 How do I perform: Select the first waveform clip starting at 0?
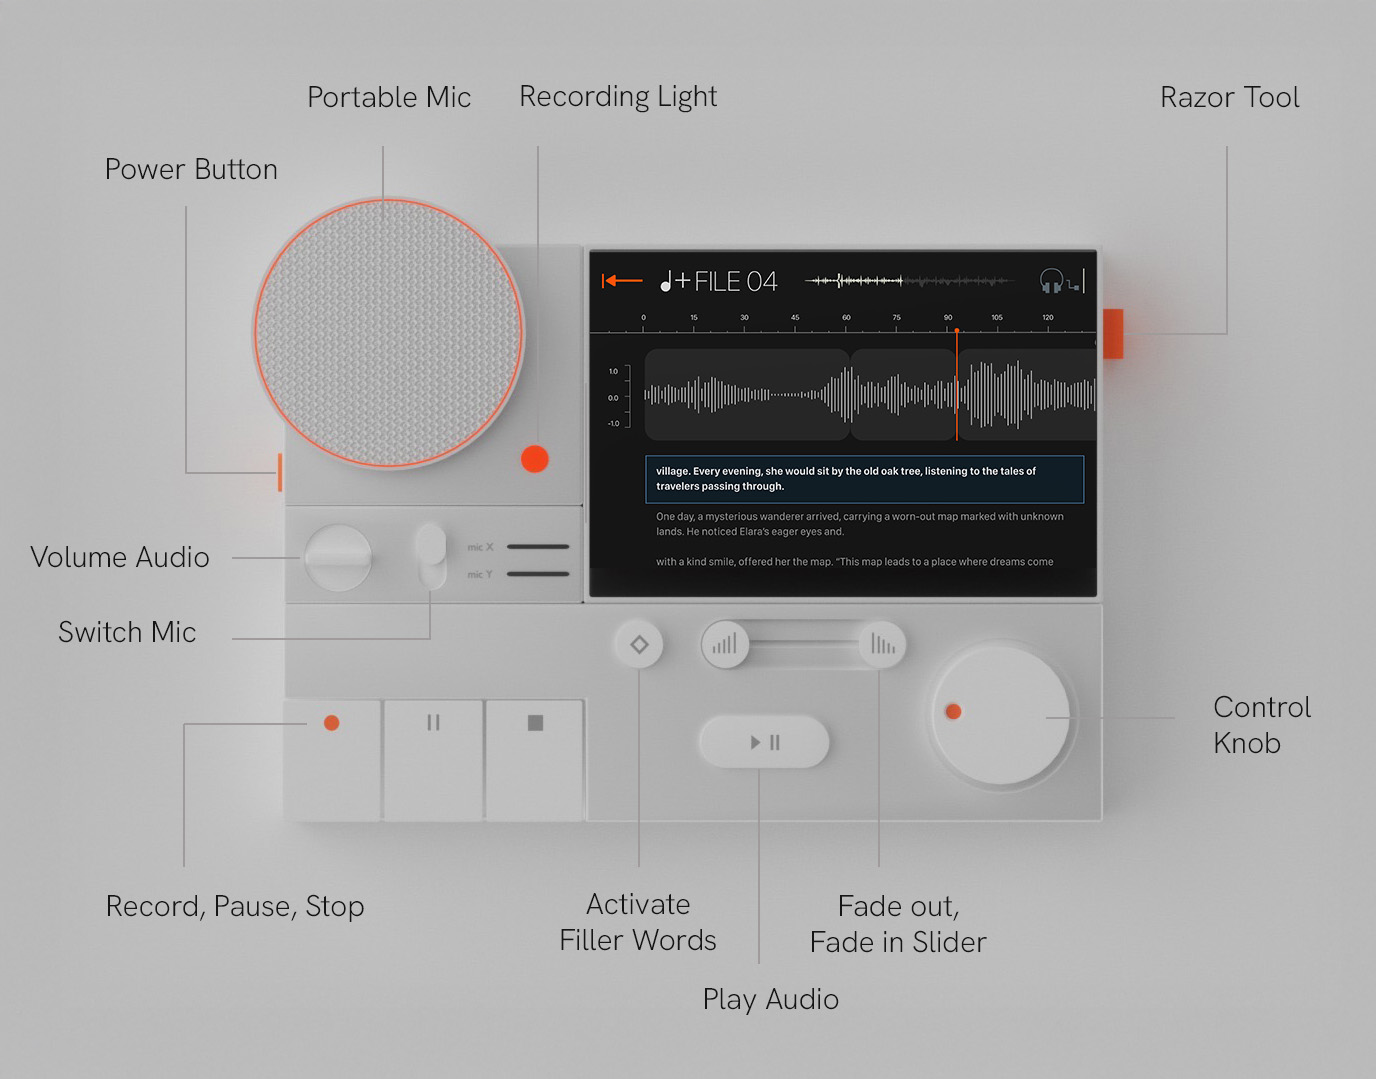click(746, 394)
